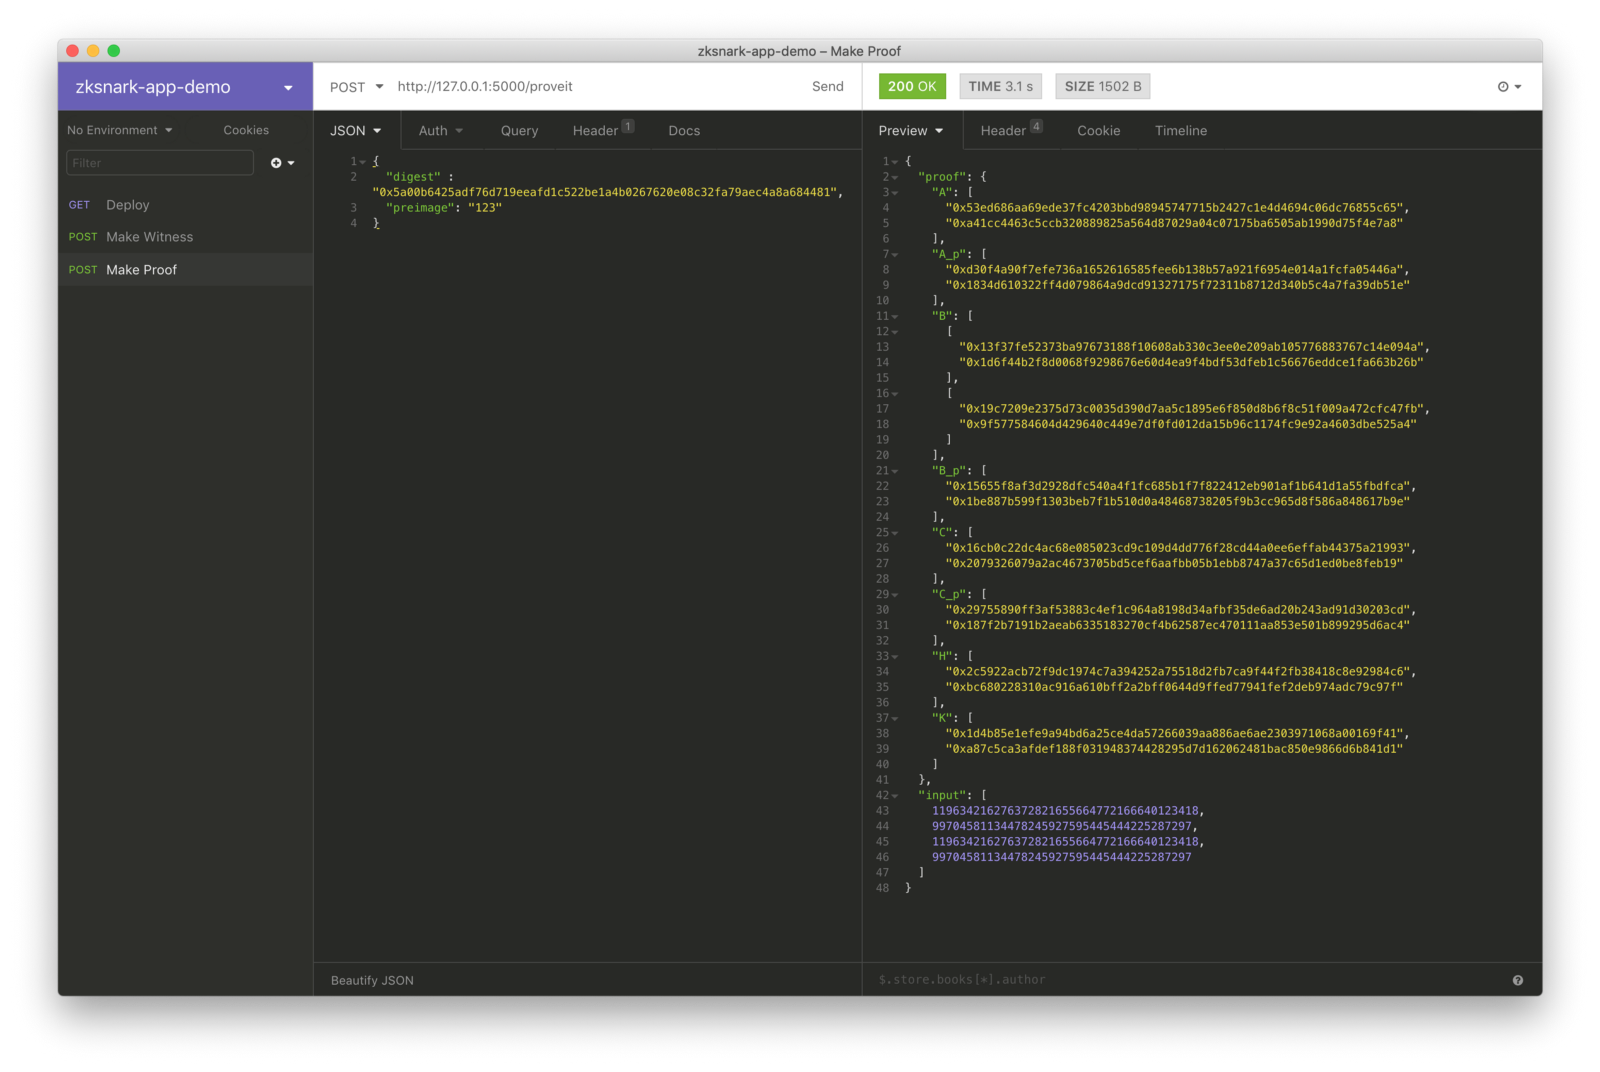Select the Deploy GET request

coord(128,205)
